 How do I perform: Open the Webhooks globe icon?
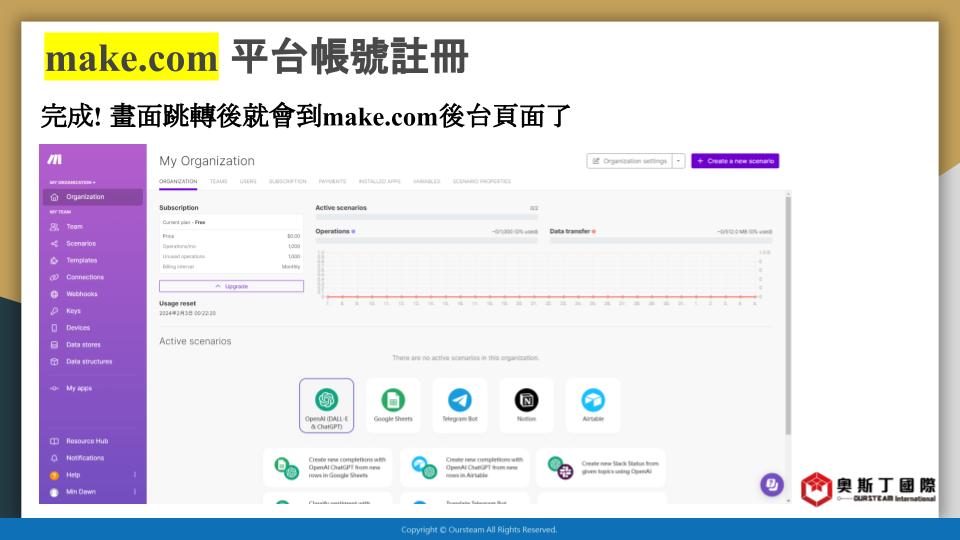54,294
